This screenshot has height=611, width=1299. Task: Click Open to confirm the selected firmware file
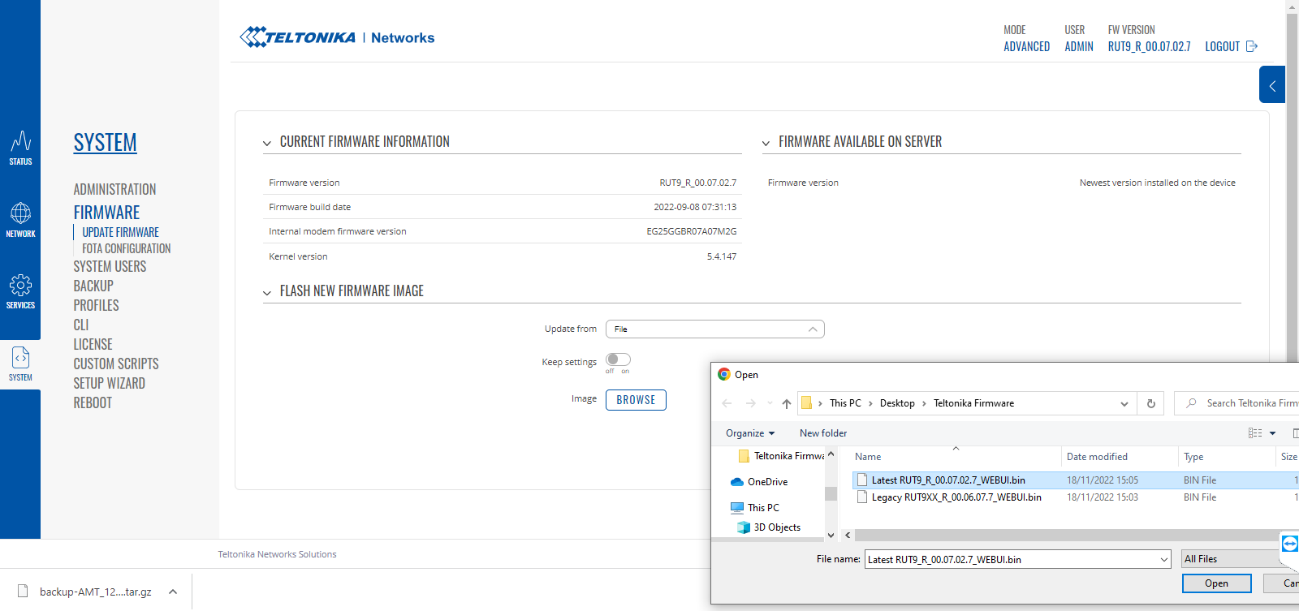click(x=1216, y=583)
